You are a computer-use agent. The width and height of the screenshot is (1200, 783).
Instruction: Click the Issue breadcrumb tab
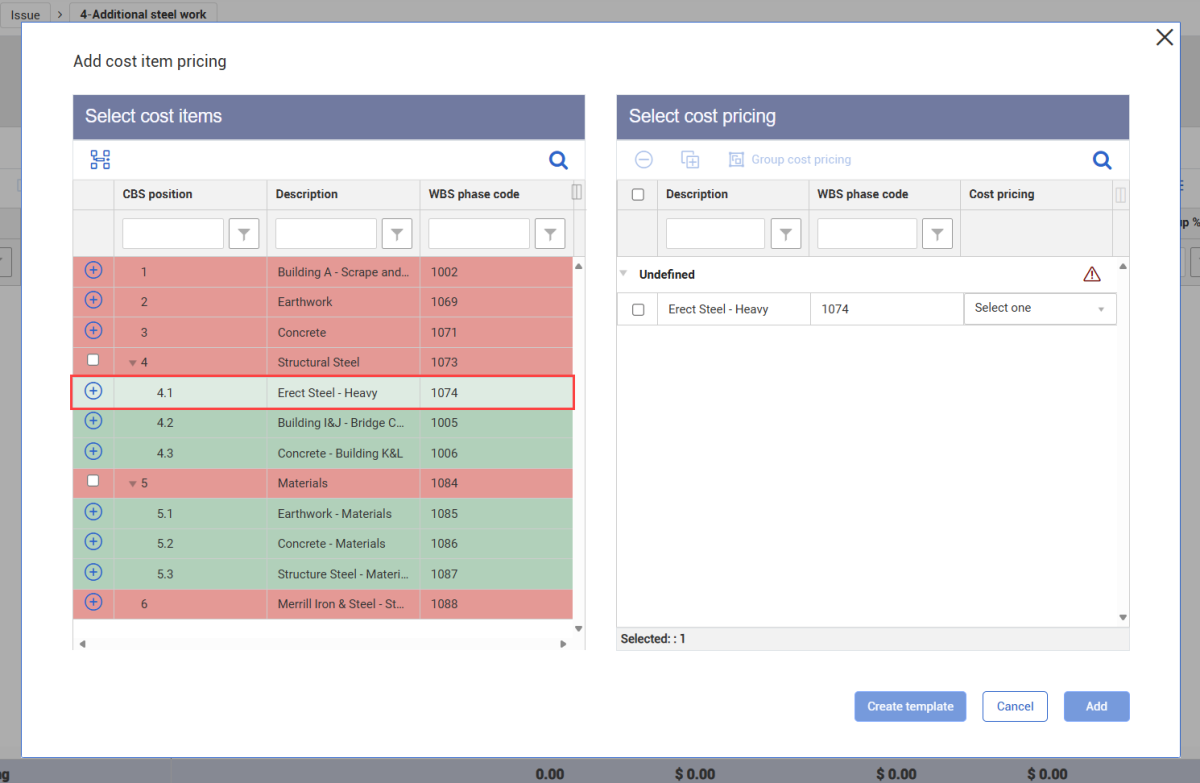pyautogui.click(x=25, y=15)
